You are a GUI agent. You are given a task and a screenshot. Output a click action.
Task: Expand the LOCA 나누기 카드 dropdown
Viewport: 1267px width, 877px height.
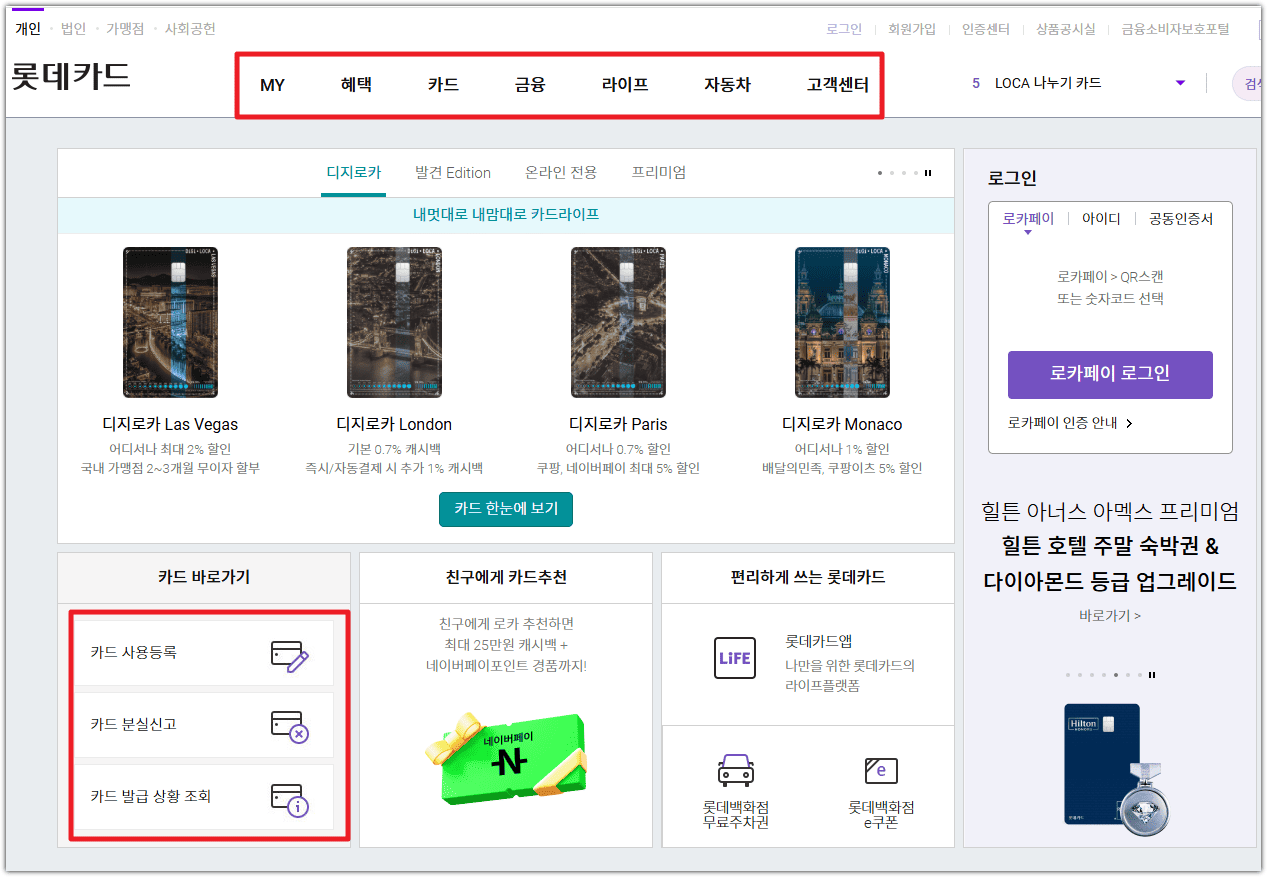pyautogui.click(x=1180, y=84)
